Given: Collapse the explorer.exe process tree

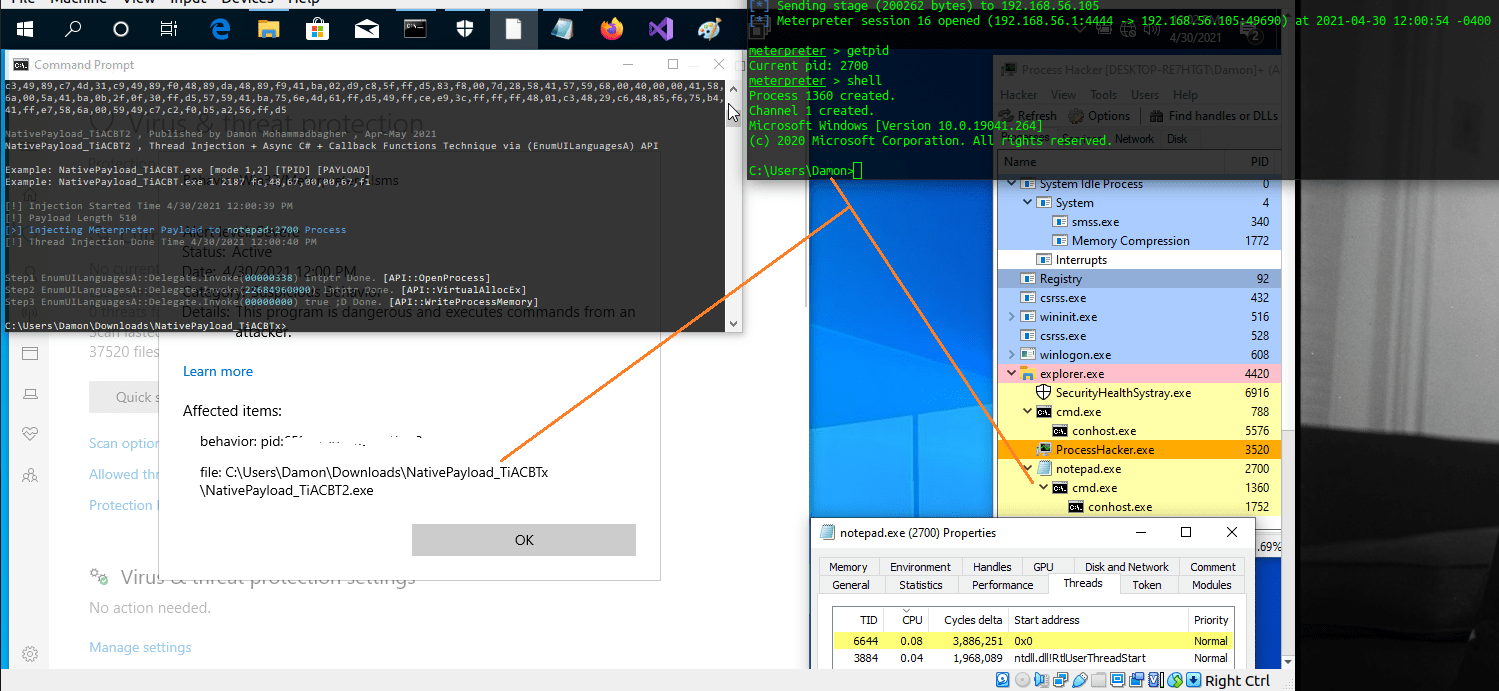Looking at the screenshot, I should coord(1011,373).
